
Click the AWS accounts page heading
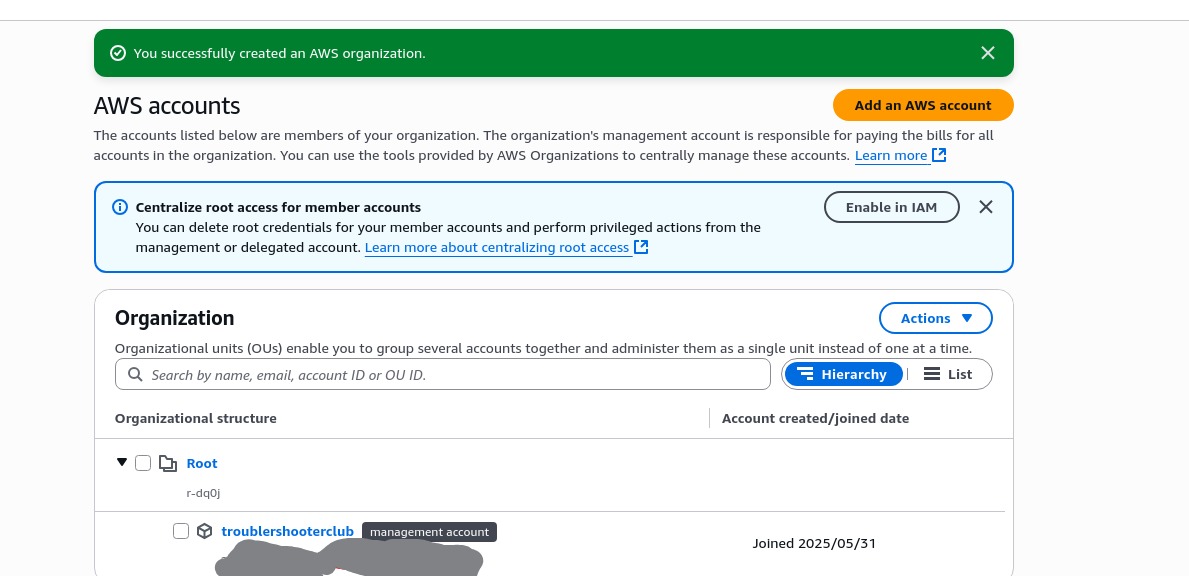tap(167, 105)
